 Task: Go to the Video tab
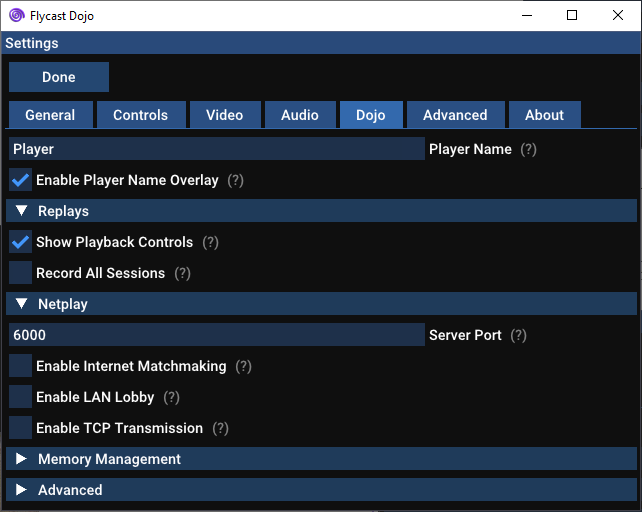tap(225, 115)
